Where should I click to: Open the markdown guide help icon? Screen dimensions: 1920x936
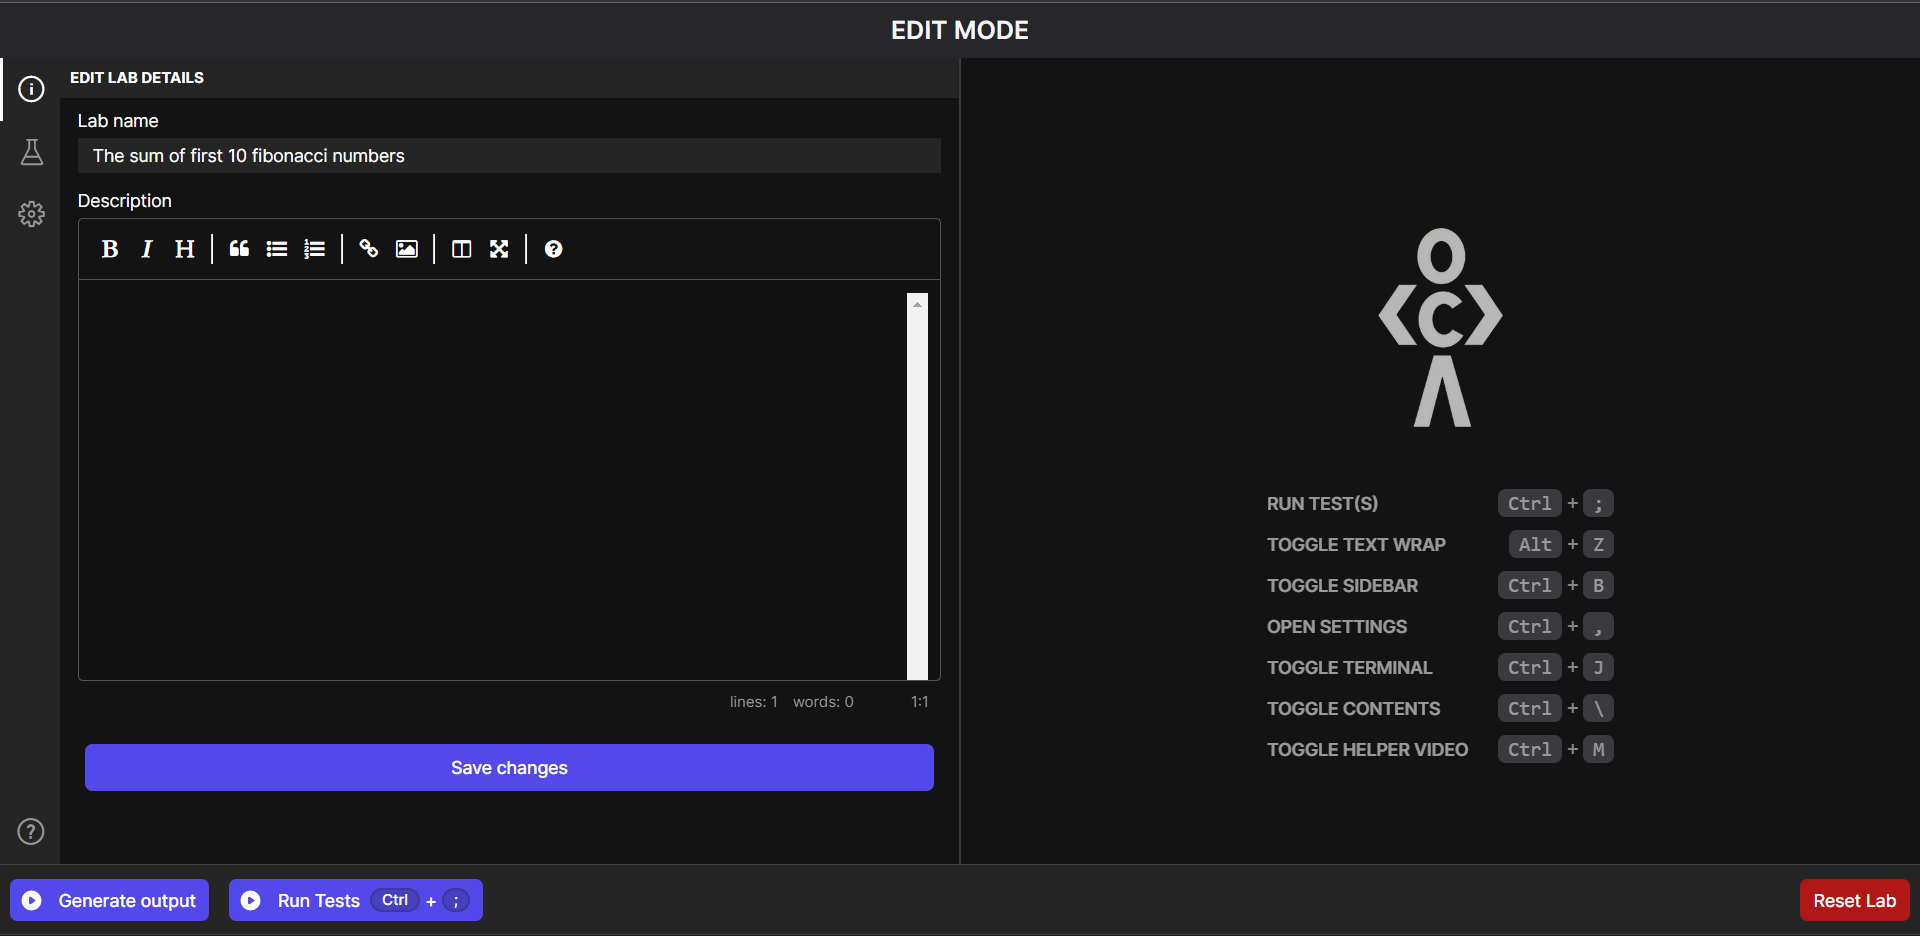553,249
